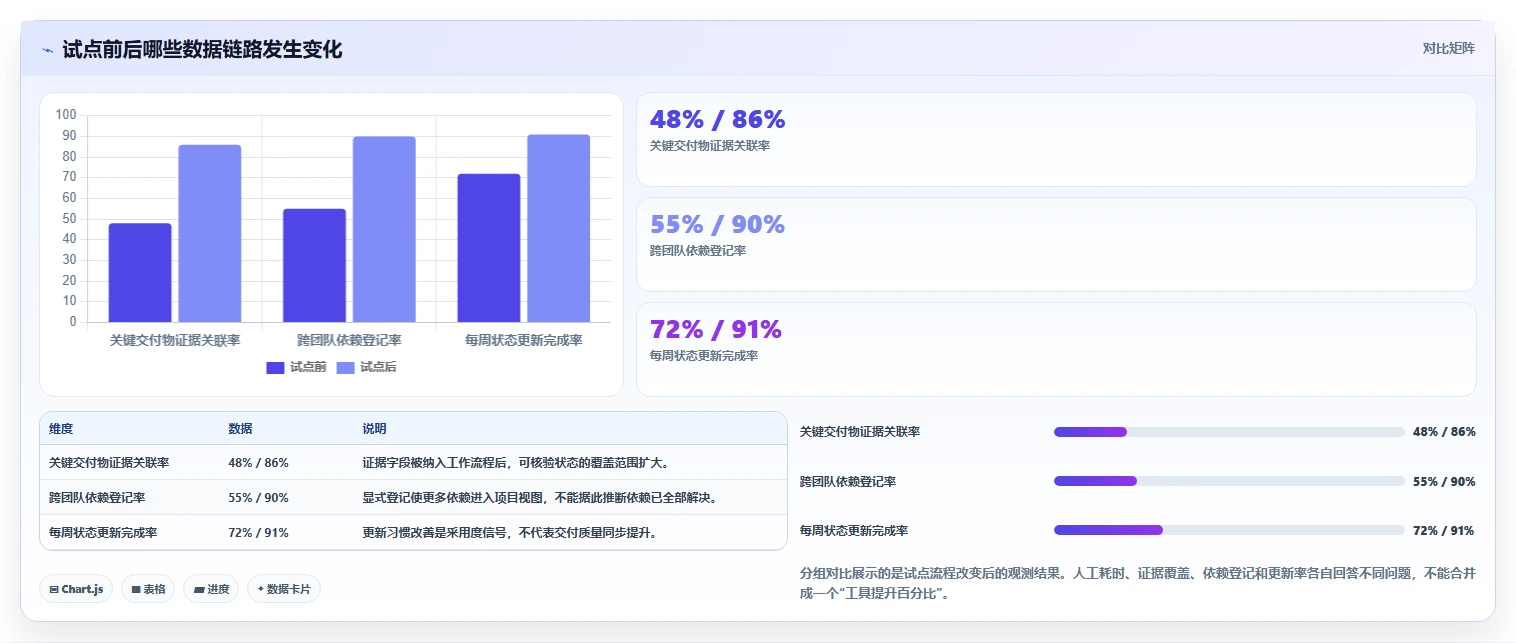Click the progress bar for 关键交付物证据关联率
1516x643 pixels.
point(1229,432)
